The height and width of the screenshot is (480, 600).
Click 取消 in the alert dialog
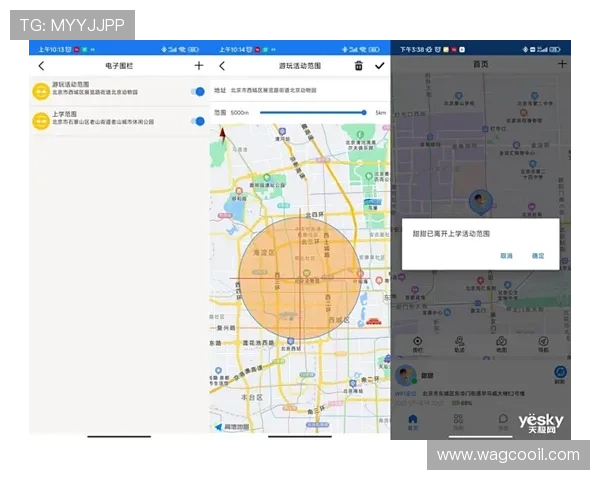tap(507, 256)
